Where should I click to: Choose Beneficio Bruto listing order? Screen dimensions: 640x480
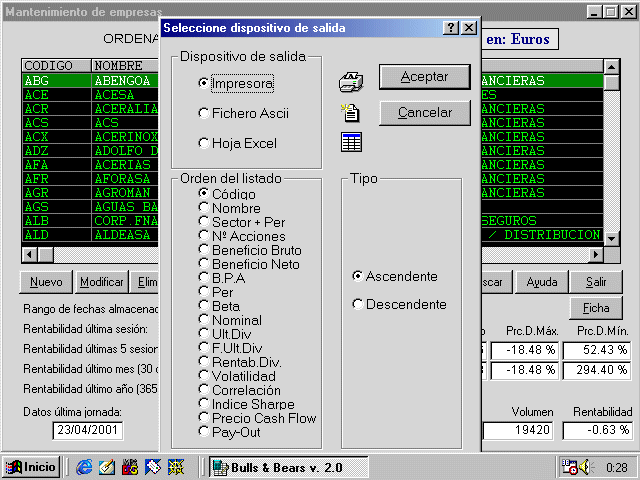click(250, 250)
